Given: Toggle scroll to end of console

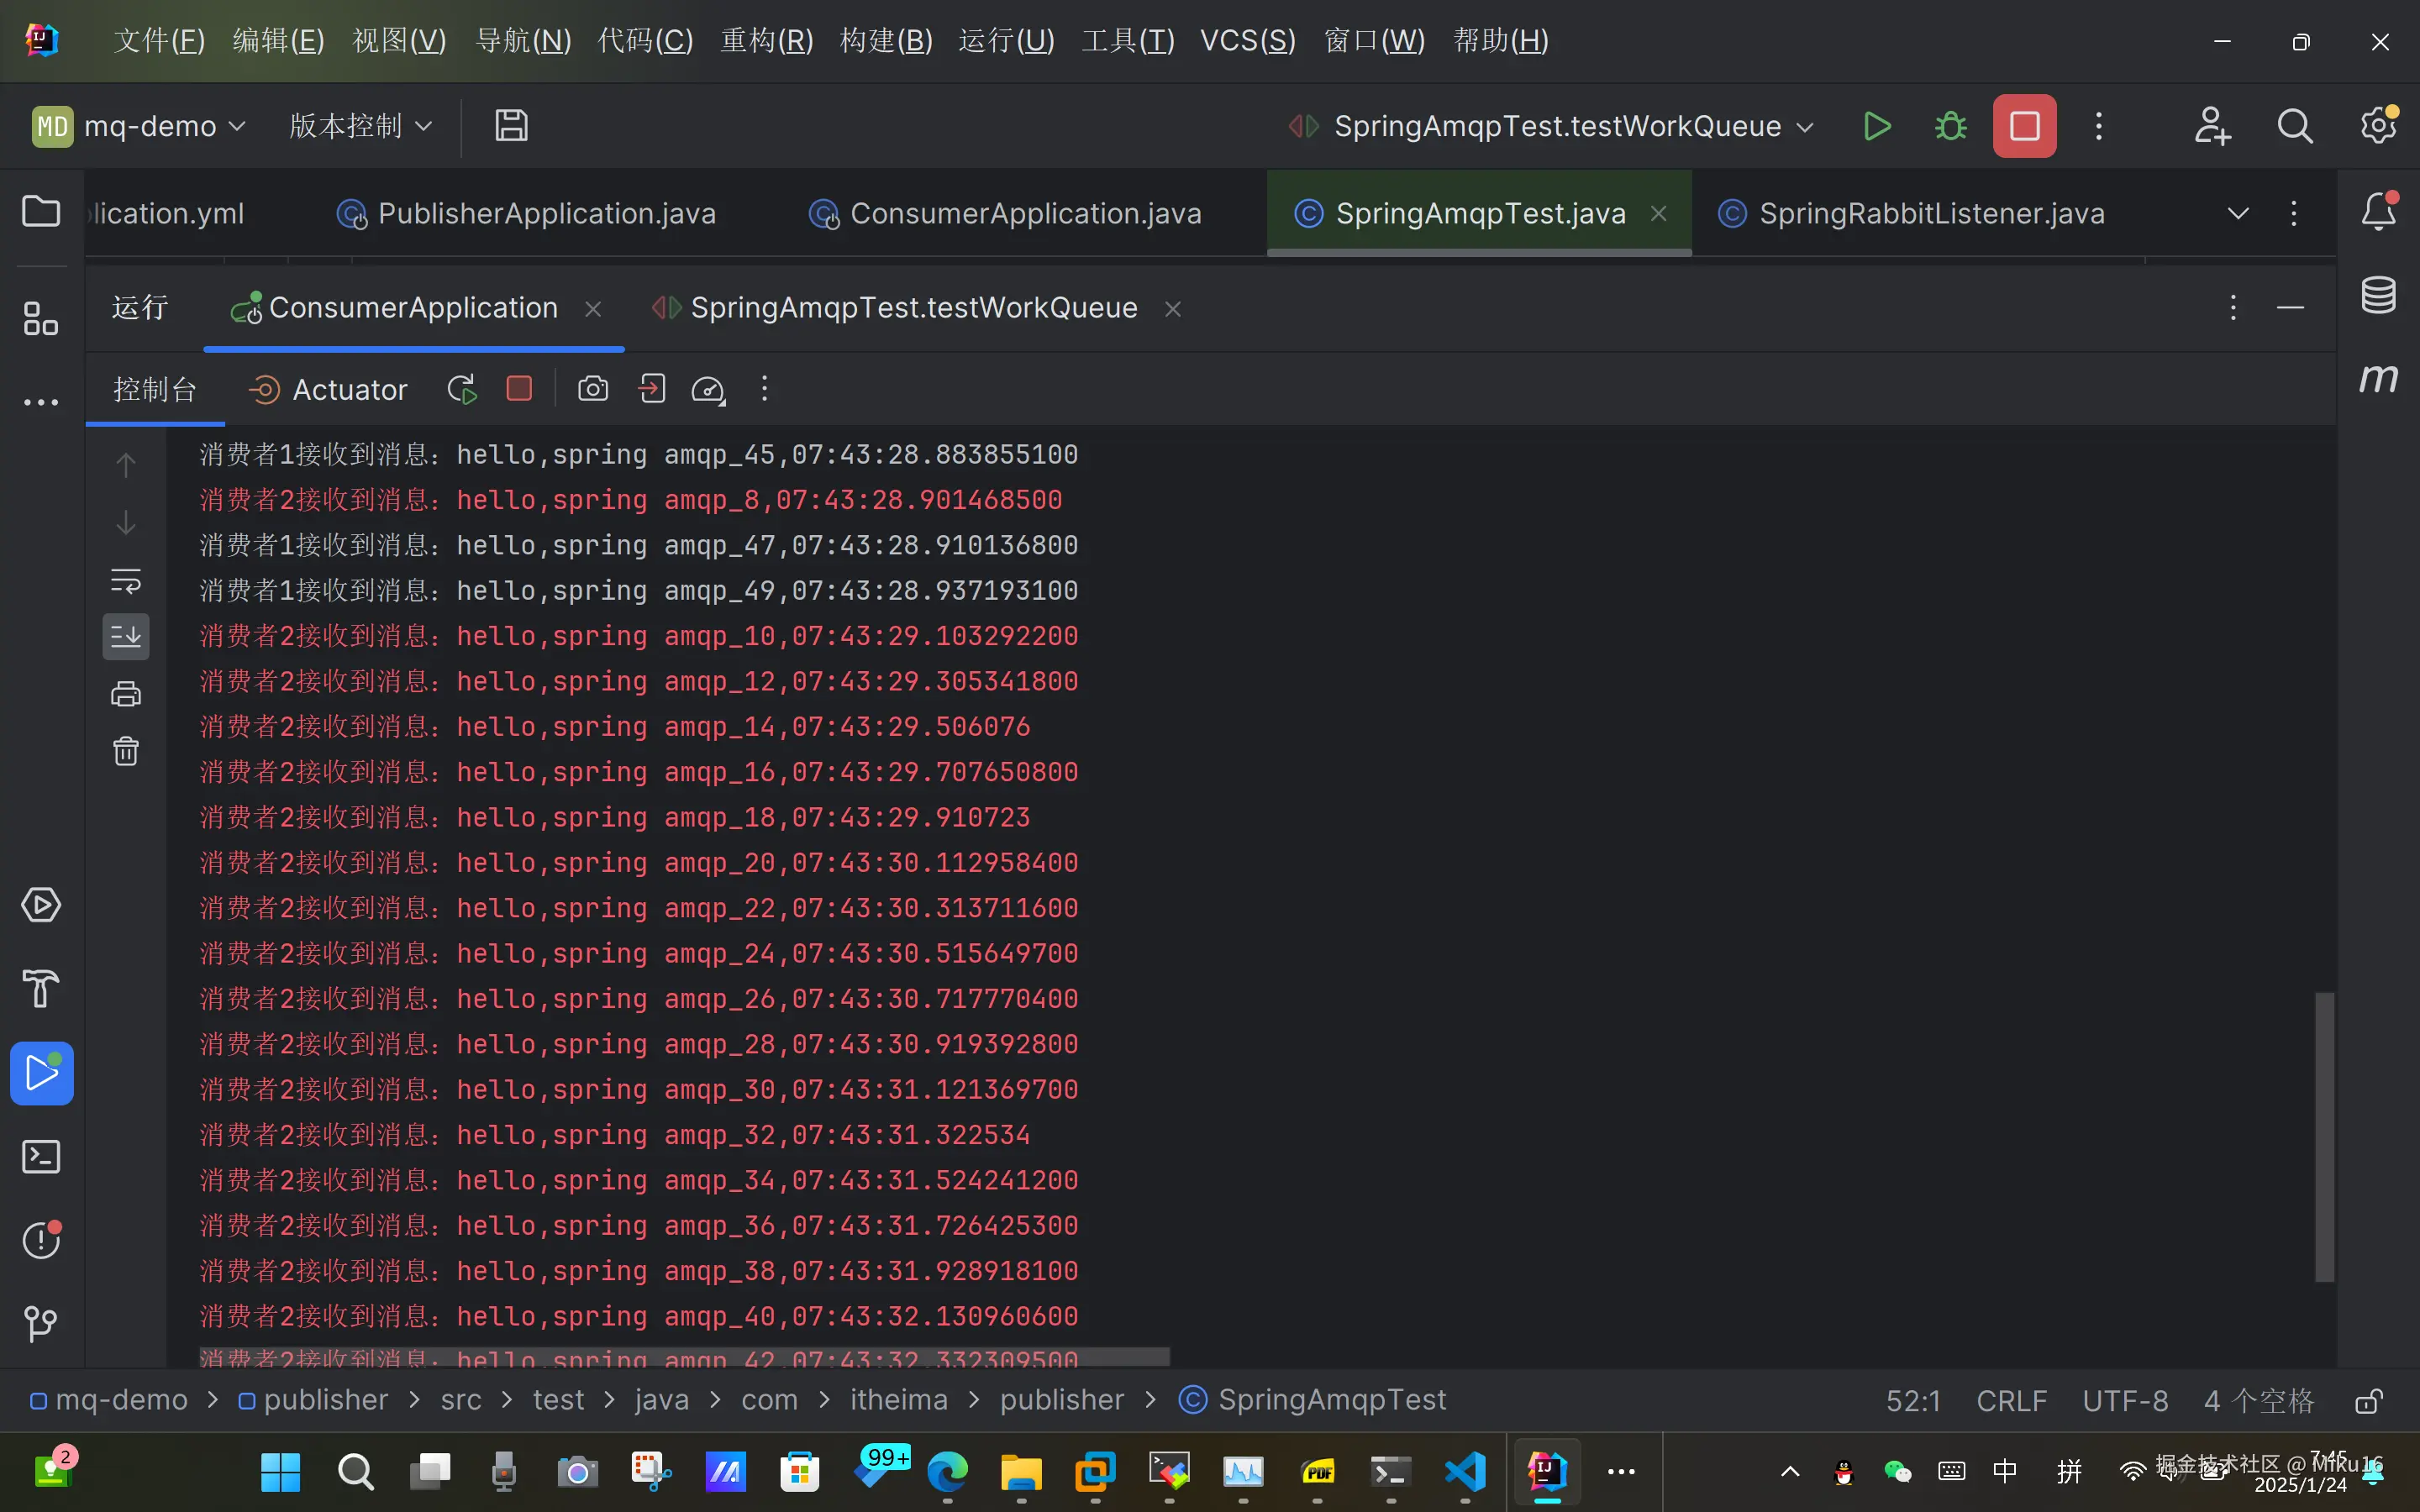Looking at the screenshot, I should tap(126, 637).
